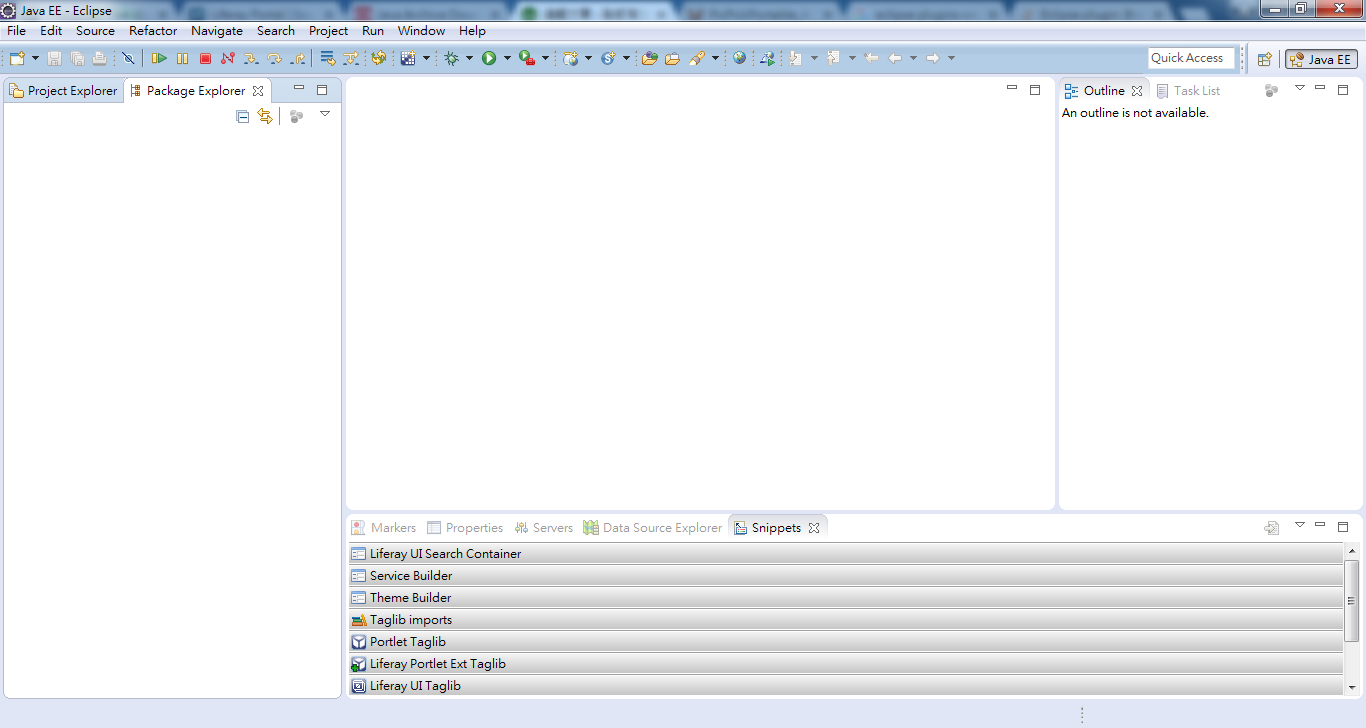The image size is (1366, 728).
Task: Click the Step Into icon
Action: tap(251, 58)
